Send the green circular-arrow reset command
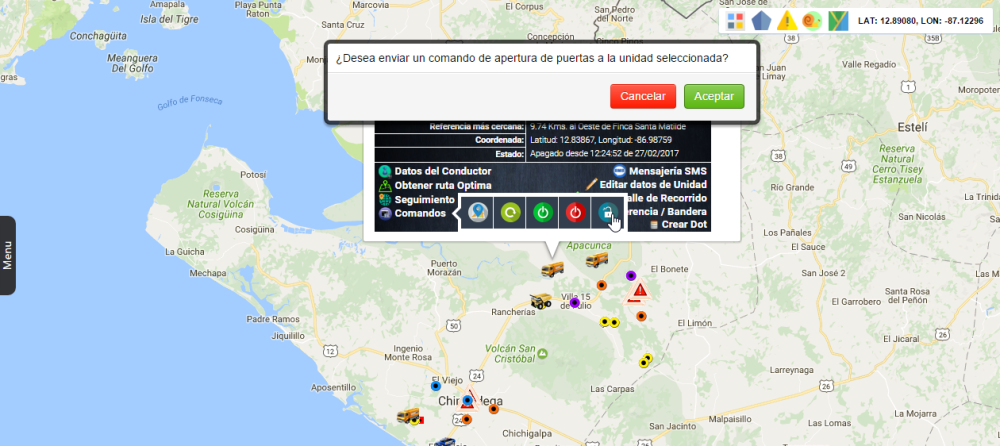The width and height of the screenshot is (1000, 446). (510, 213)
